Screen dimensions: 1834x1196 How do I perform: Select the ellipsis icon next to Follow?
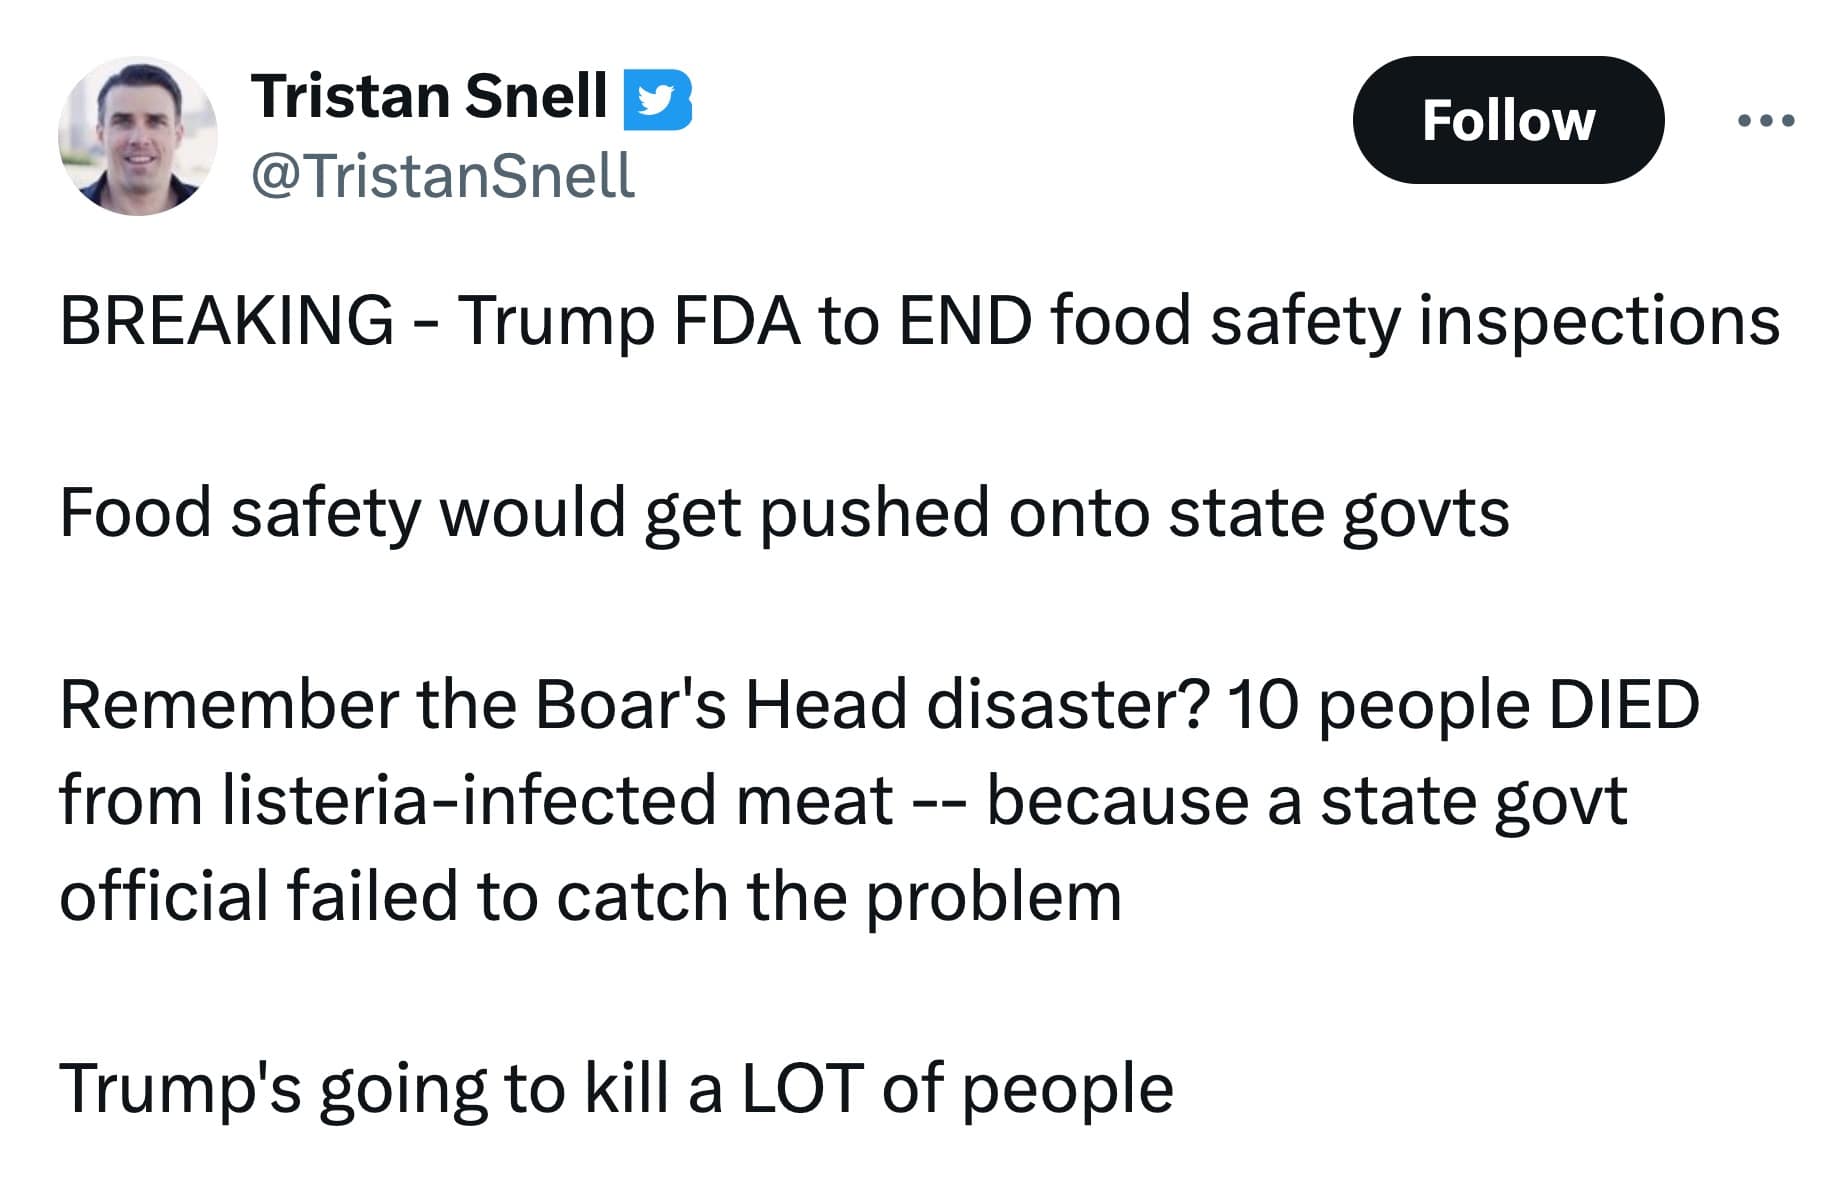coord(1766,120)
